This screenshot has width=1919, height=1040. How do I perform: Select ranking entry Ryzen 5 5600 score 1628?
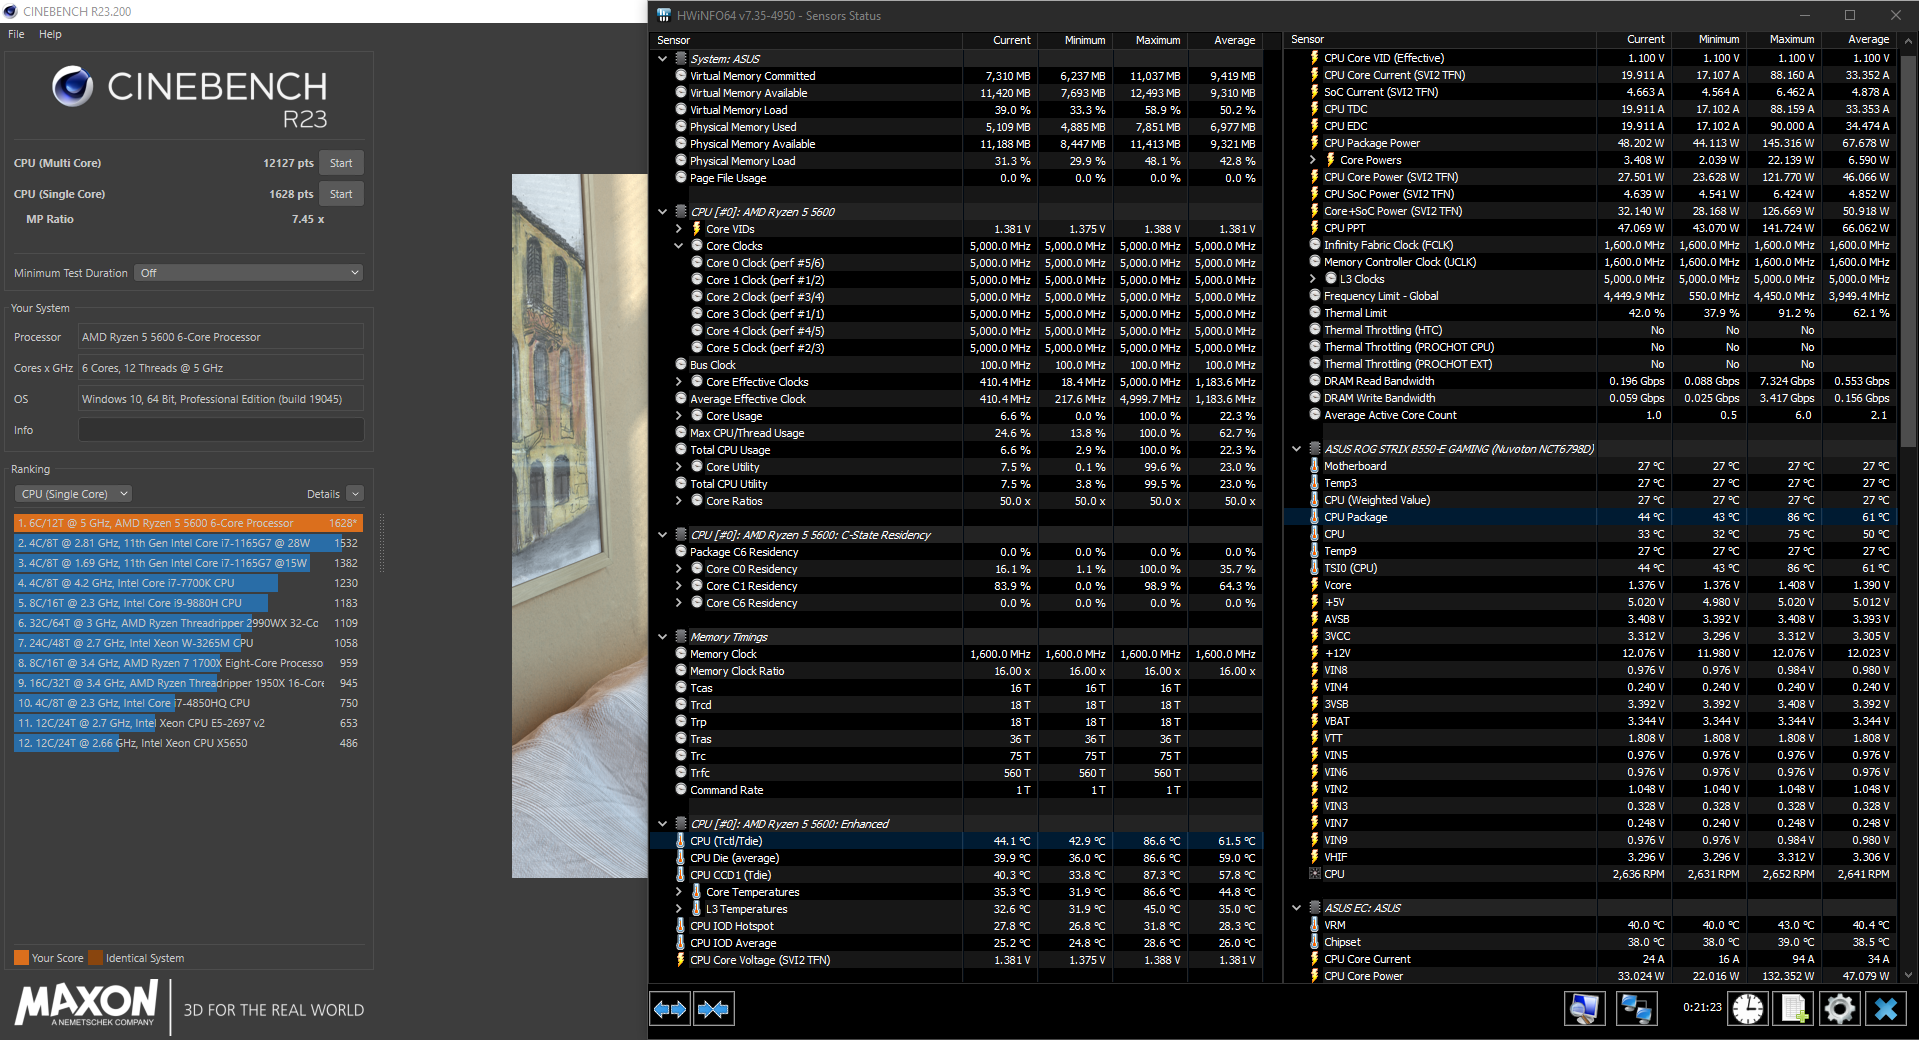pyautogui.click(x=188, y=523)
